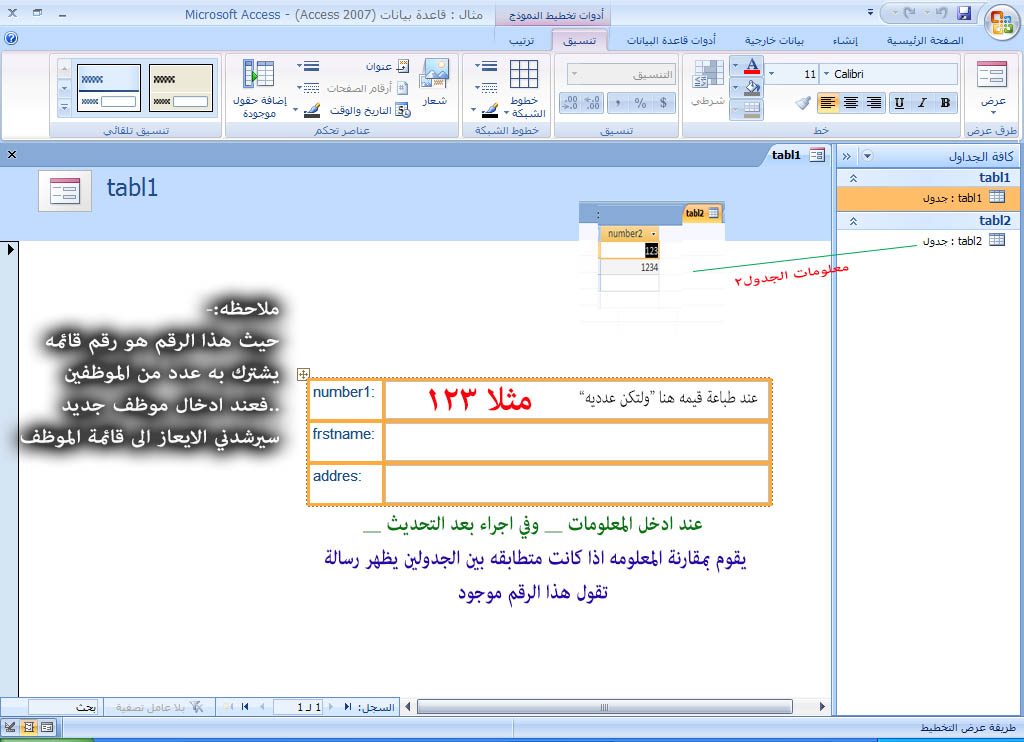
Task: Select the number1: field label
Action: coord(345,398)
